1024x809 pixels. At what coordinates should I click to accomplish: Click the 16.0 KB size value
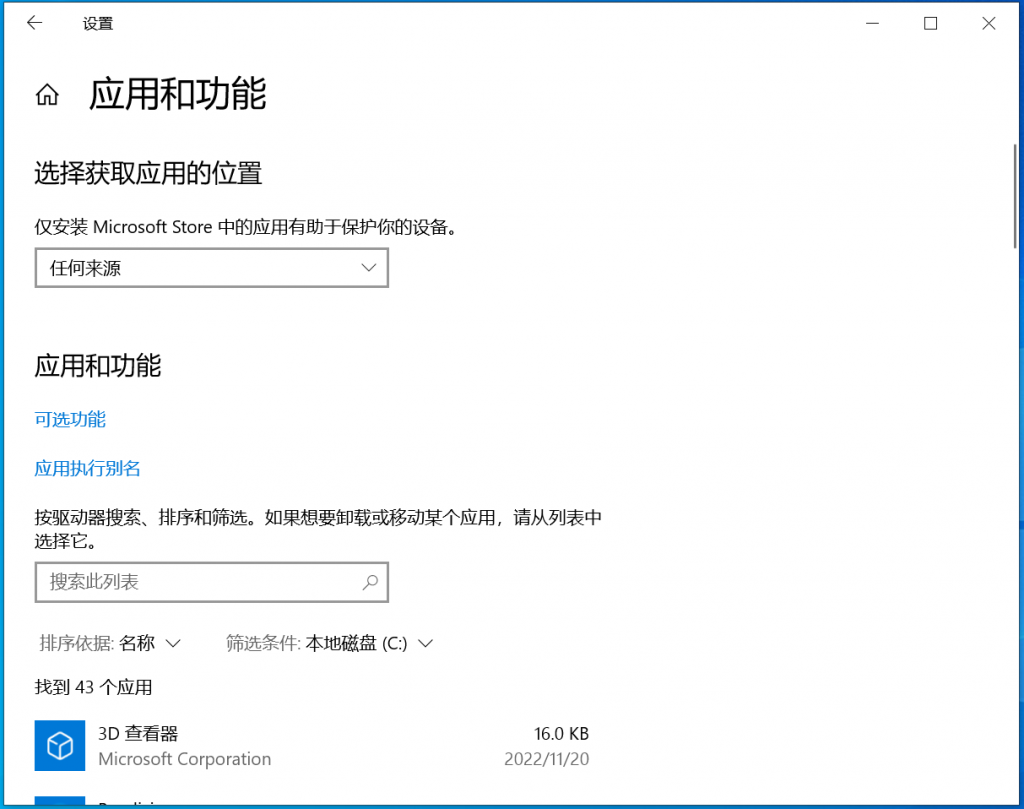(x=561, y=733)
